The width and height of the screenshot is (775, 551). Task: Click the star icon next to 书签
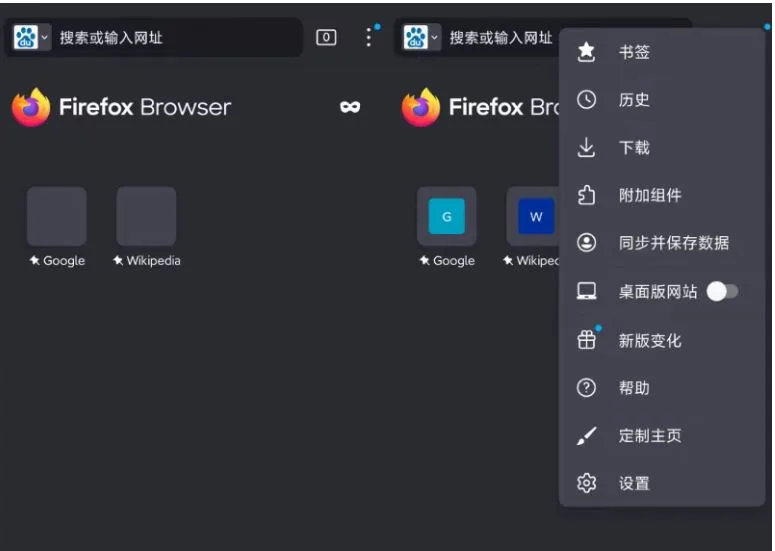tap(587, 52)
